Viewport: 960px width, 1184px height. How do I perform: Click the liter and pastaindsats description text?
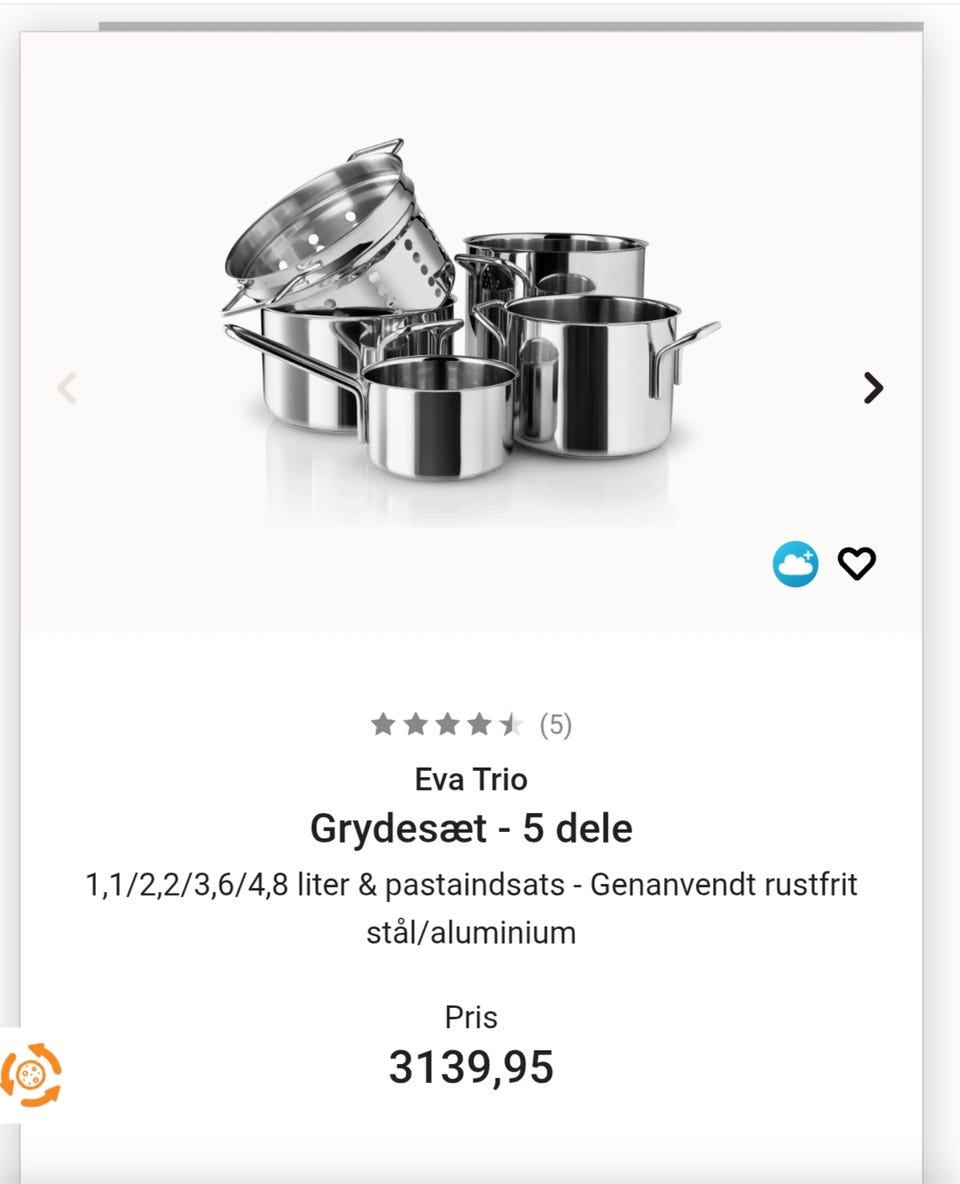pyautogui.click(x=471, y=908)
